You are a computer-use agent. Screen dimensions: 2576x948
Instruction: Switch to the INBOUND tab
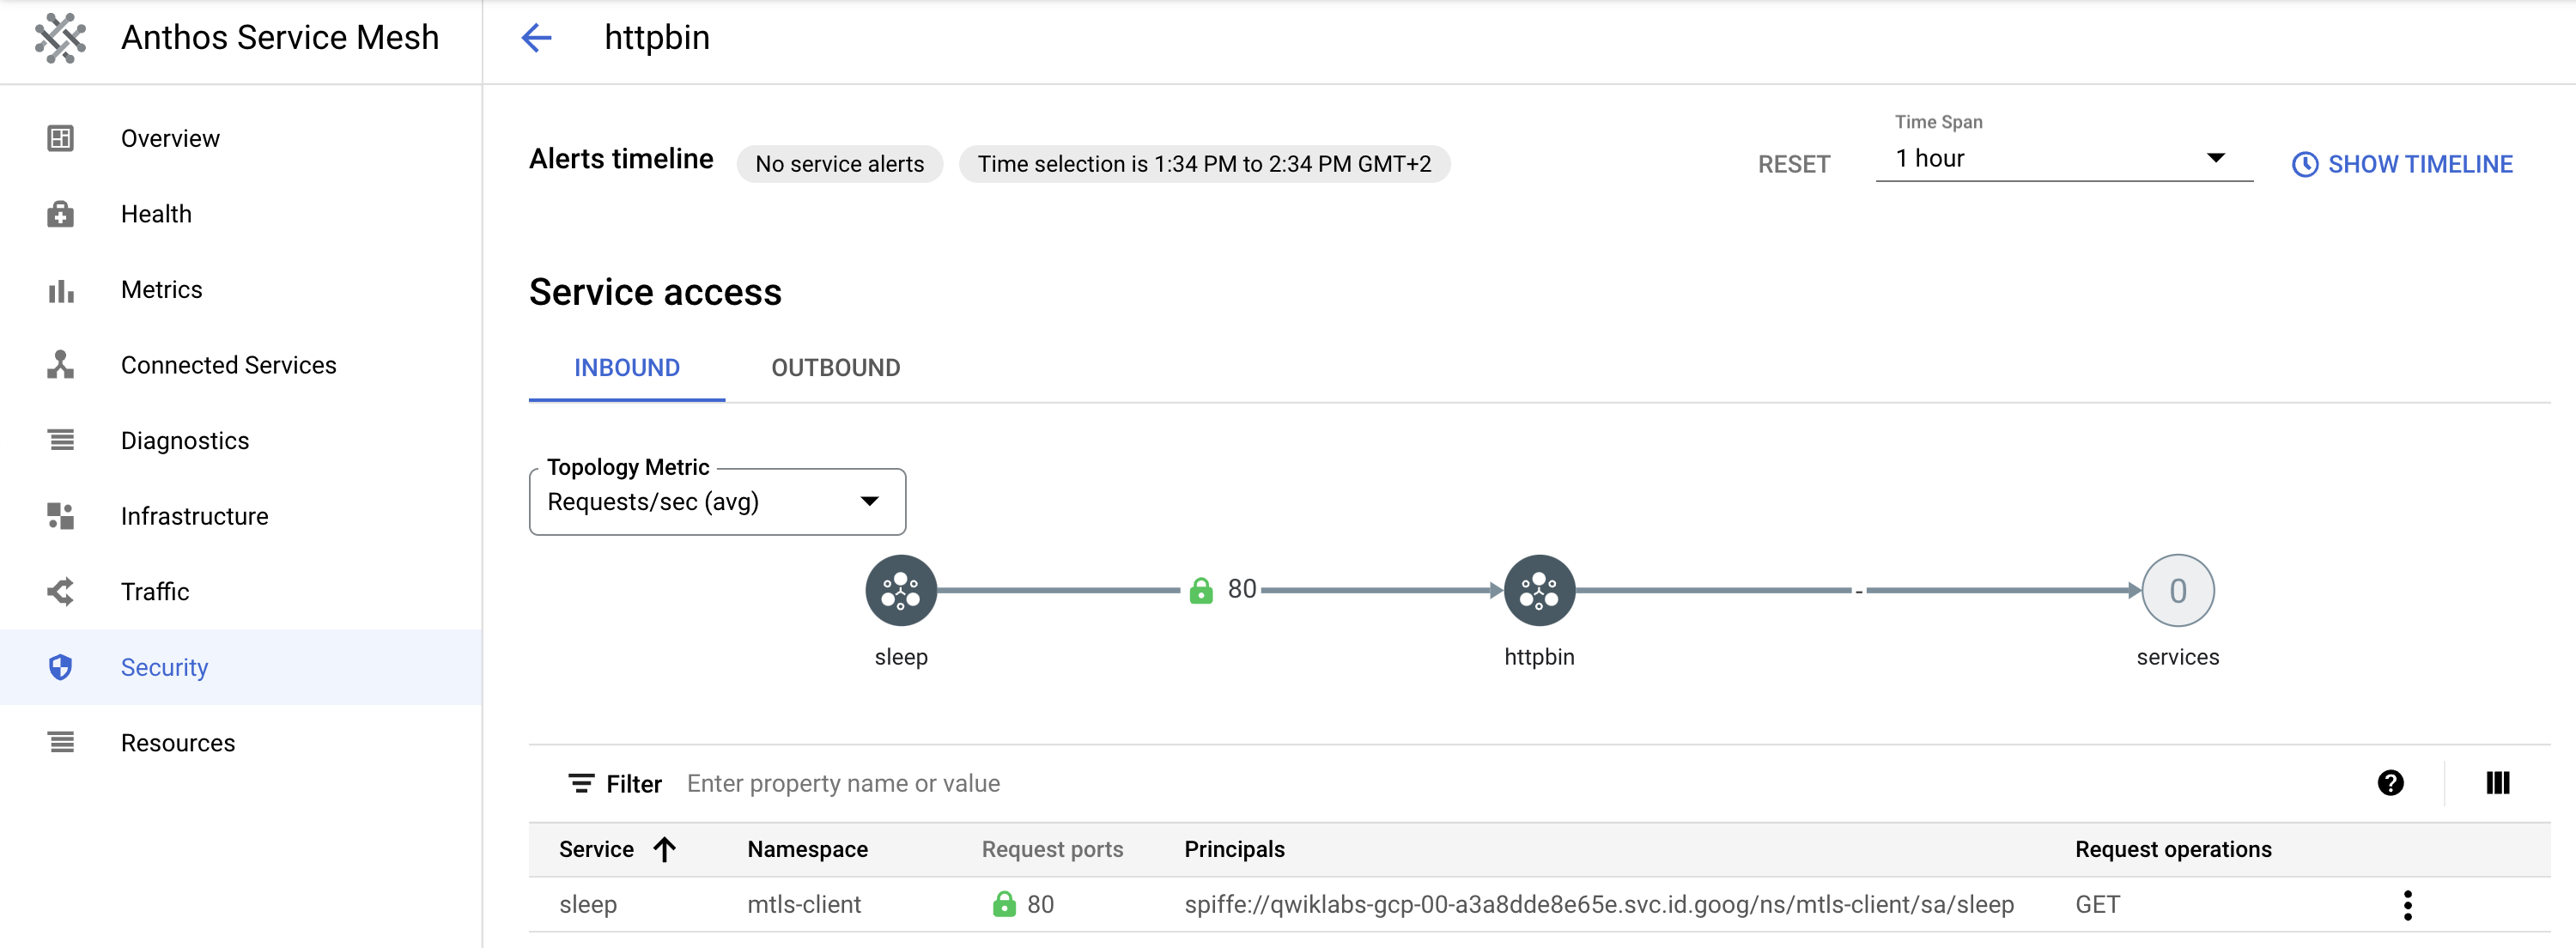(x=627, y=368)
